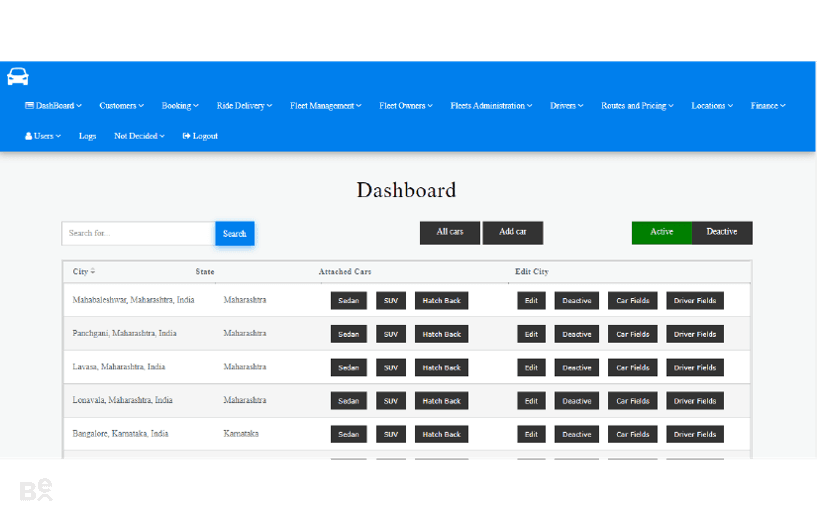Select 'Bangalore, Karnataka, India' city cell
This screenshot has height=520, width=817.
click(120, 434)
